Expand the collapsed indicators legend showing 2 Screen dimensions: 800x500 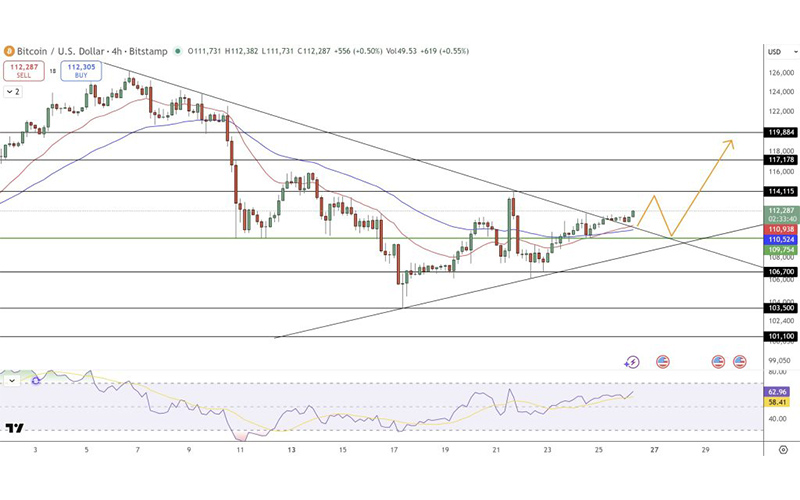[13, 92]
